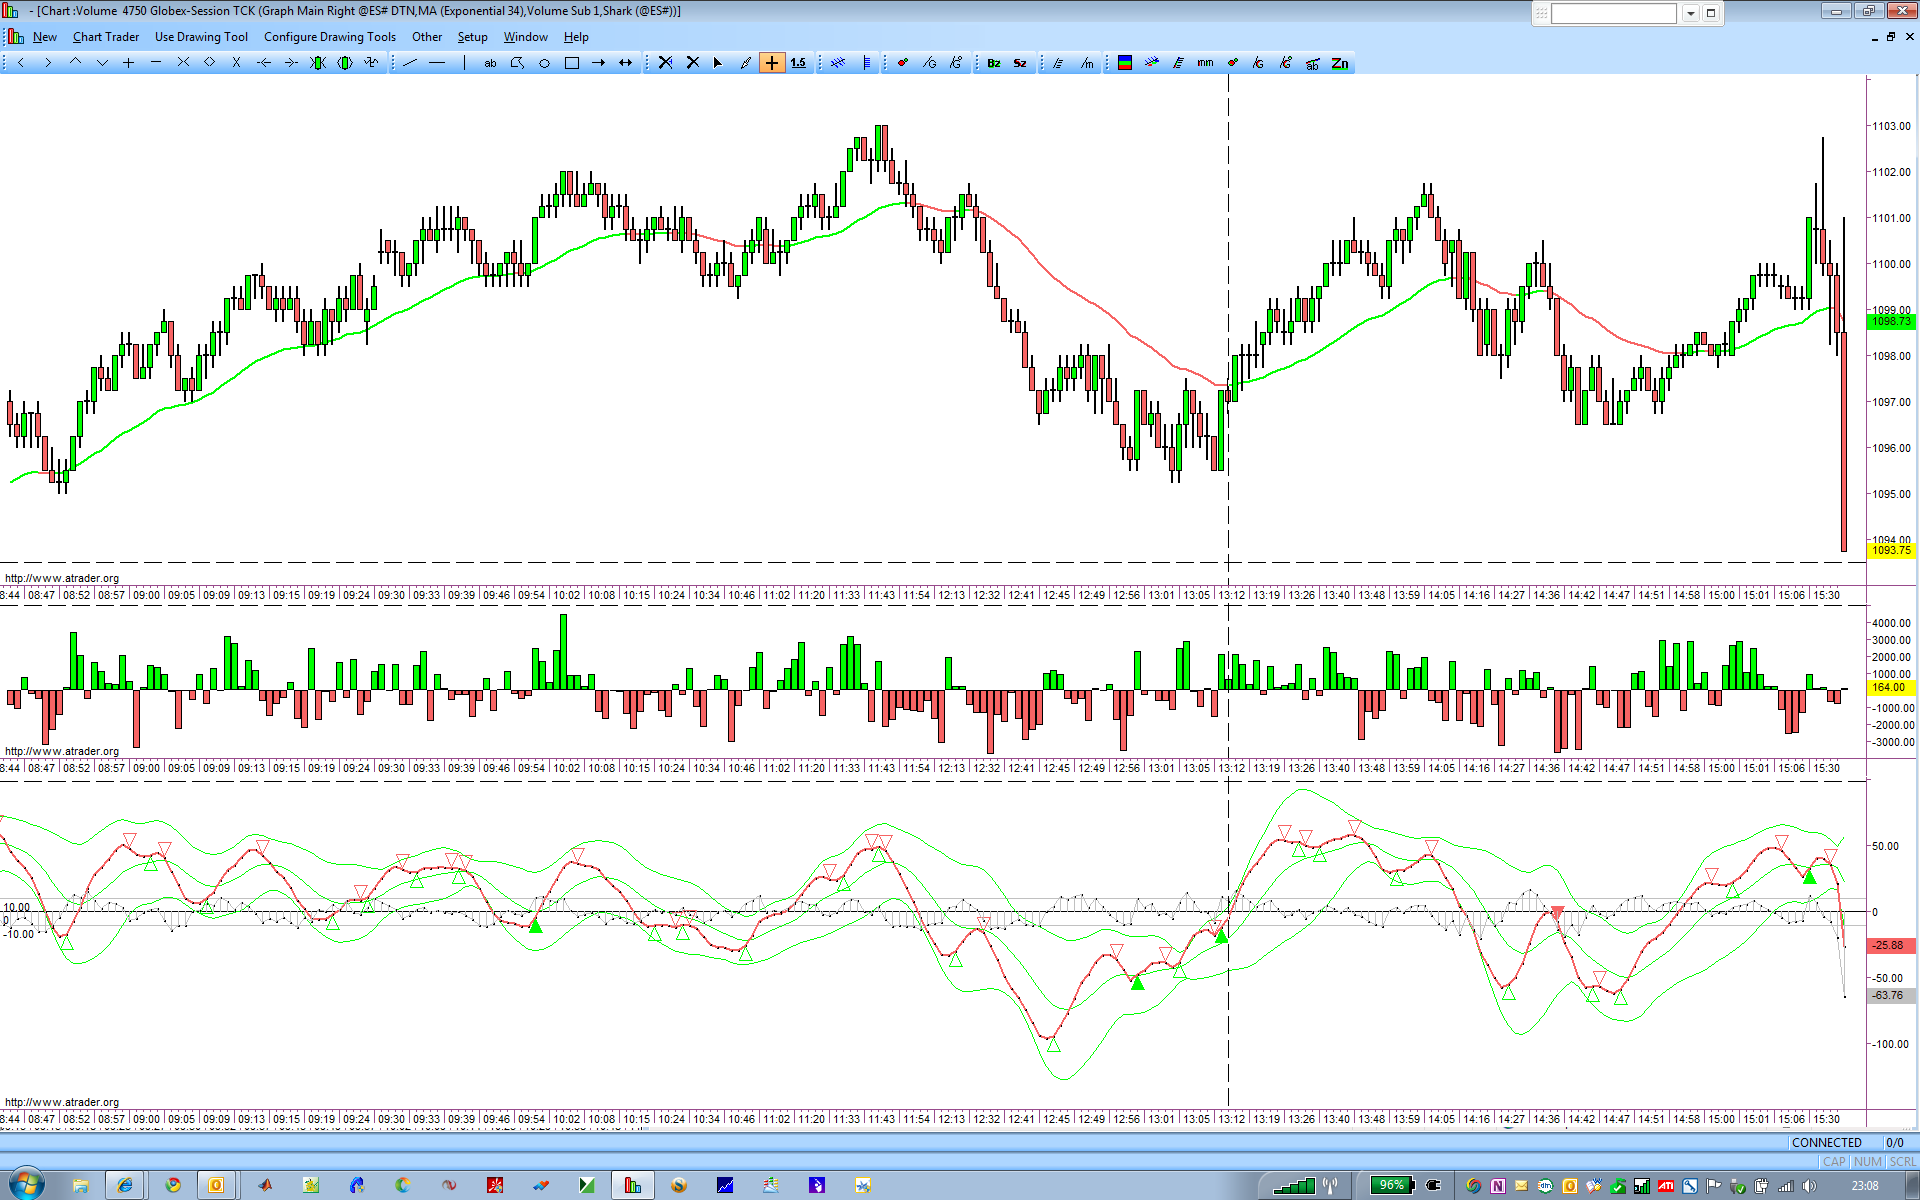Screen dimensions: 1920x1200
Task: Click the up caret toolbar icon
Action: pyautogui.click(x=75, y=63)
